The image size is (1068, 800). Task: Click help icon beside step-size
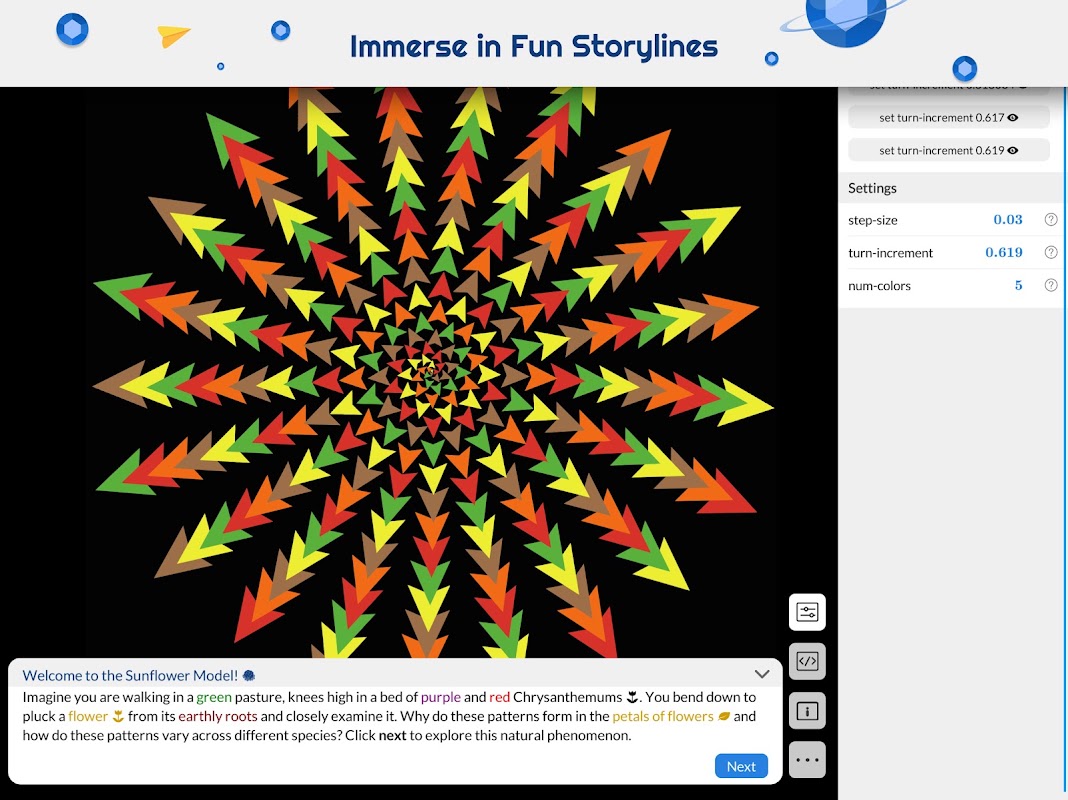[1051, 219]
